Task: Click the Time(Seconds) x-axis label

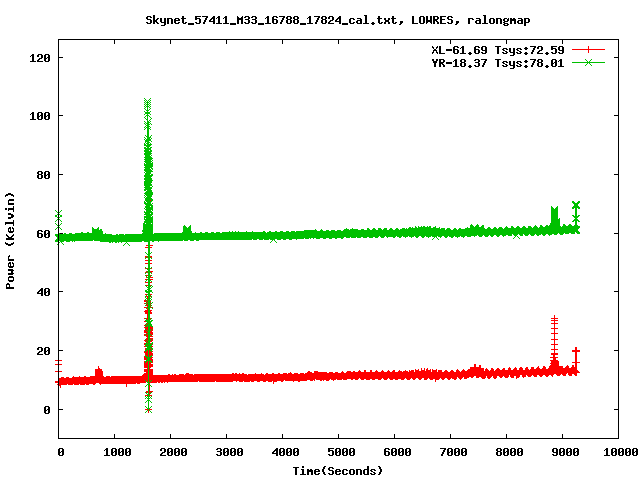Action: point(338,471)
